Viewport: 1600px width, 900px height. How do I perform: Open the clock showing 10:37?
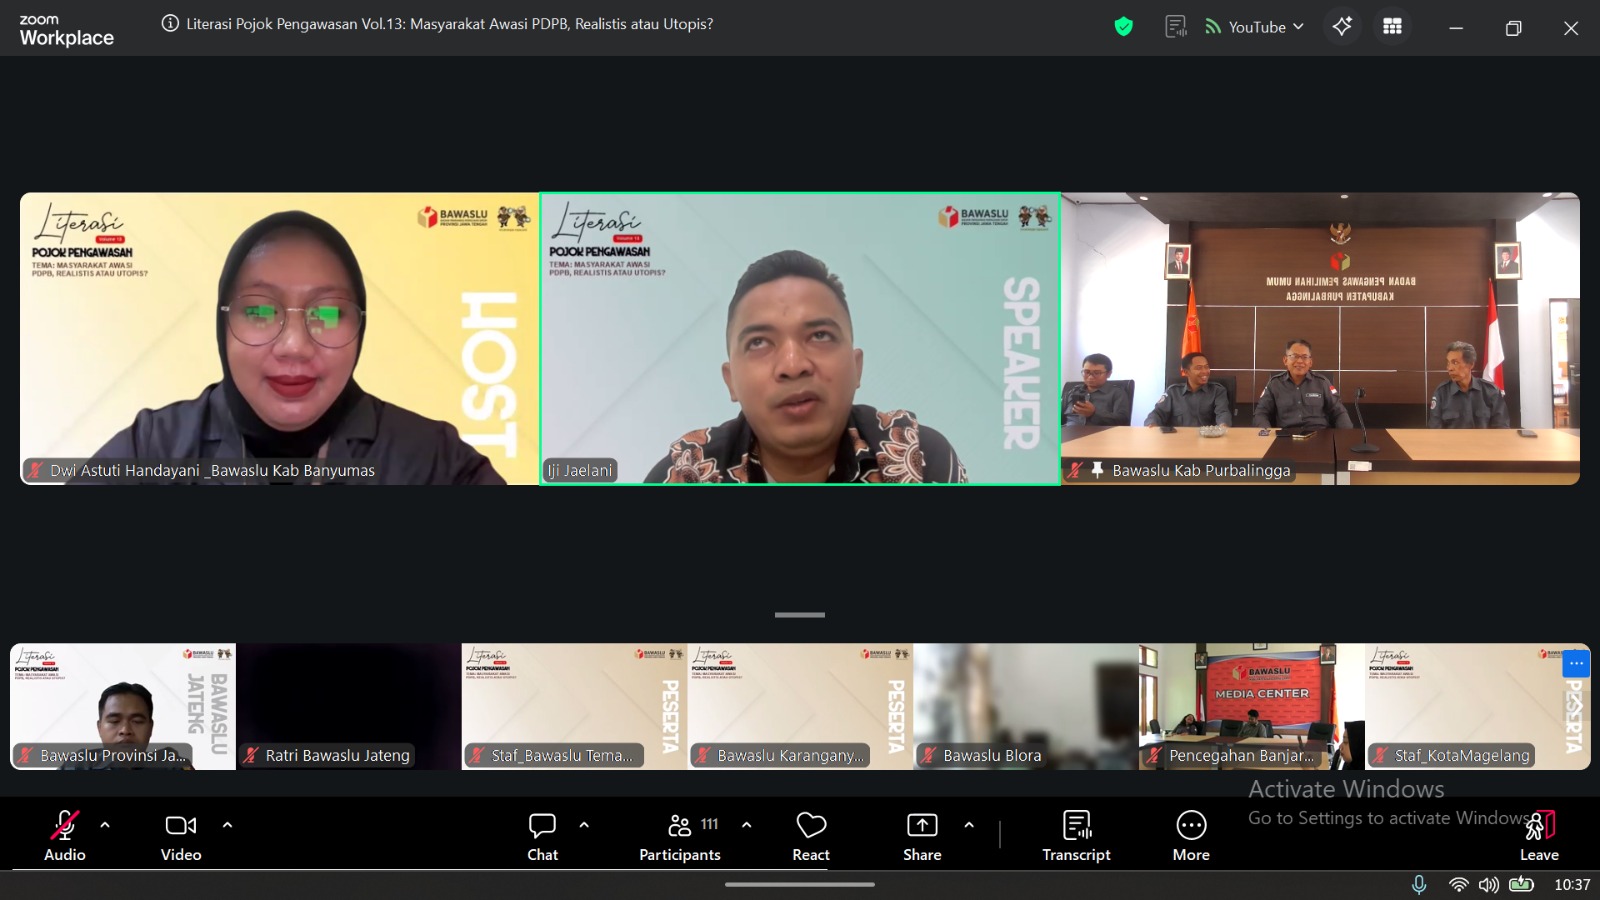1572,885
